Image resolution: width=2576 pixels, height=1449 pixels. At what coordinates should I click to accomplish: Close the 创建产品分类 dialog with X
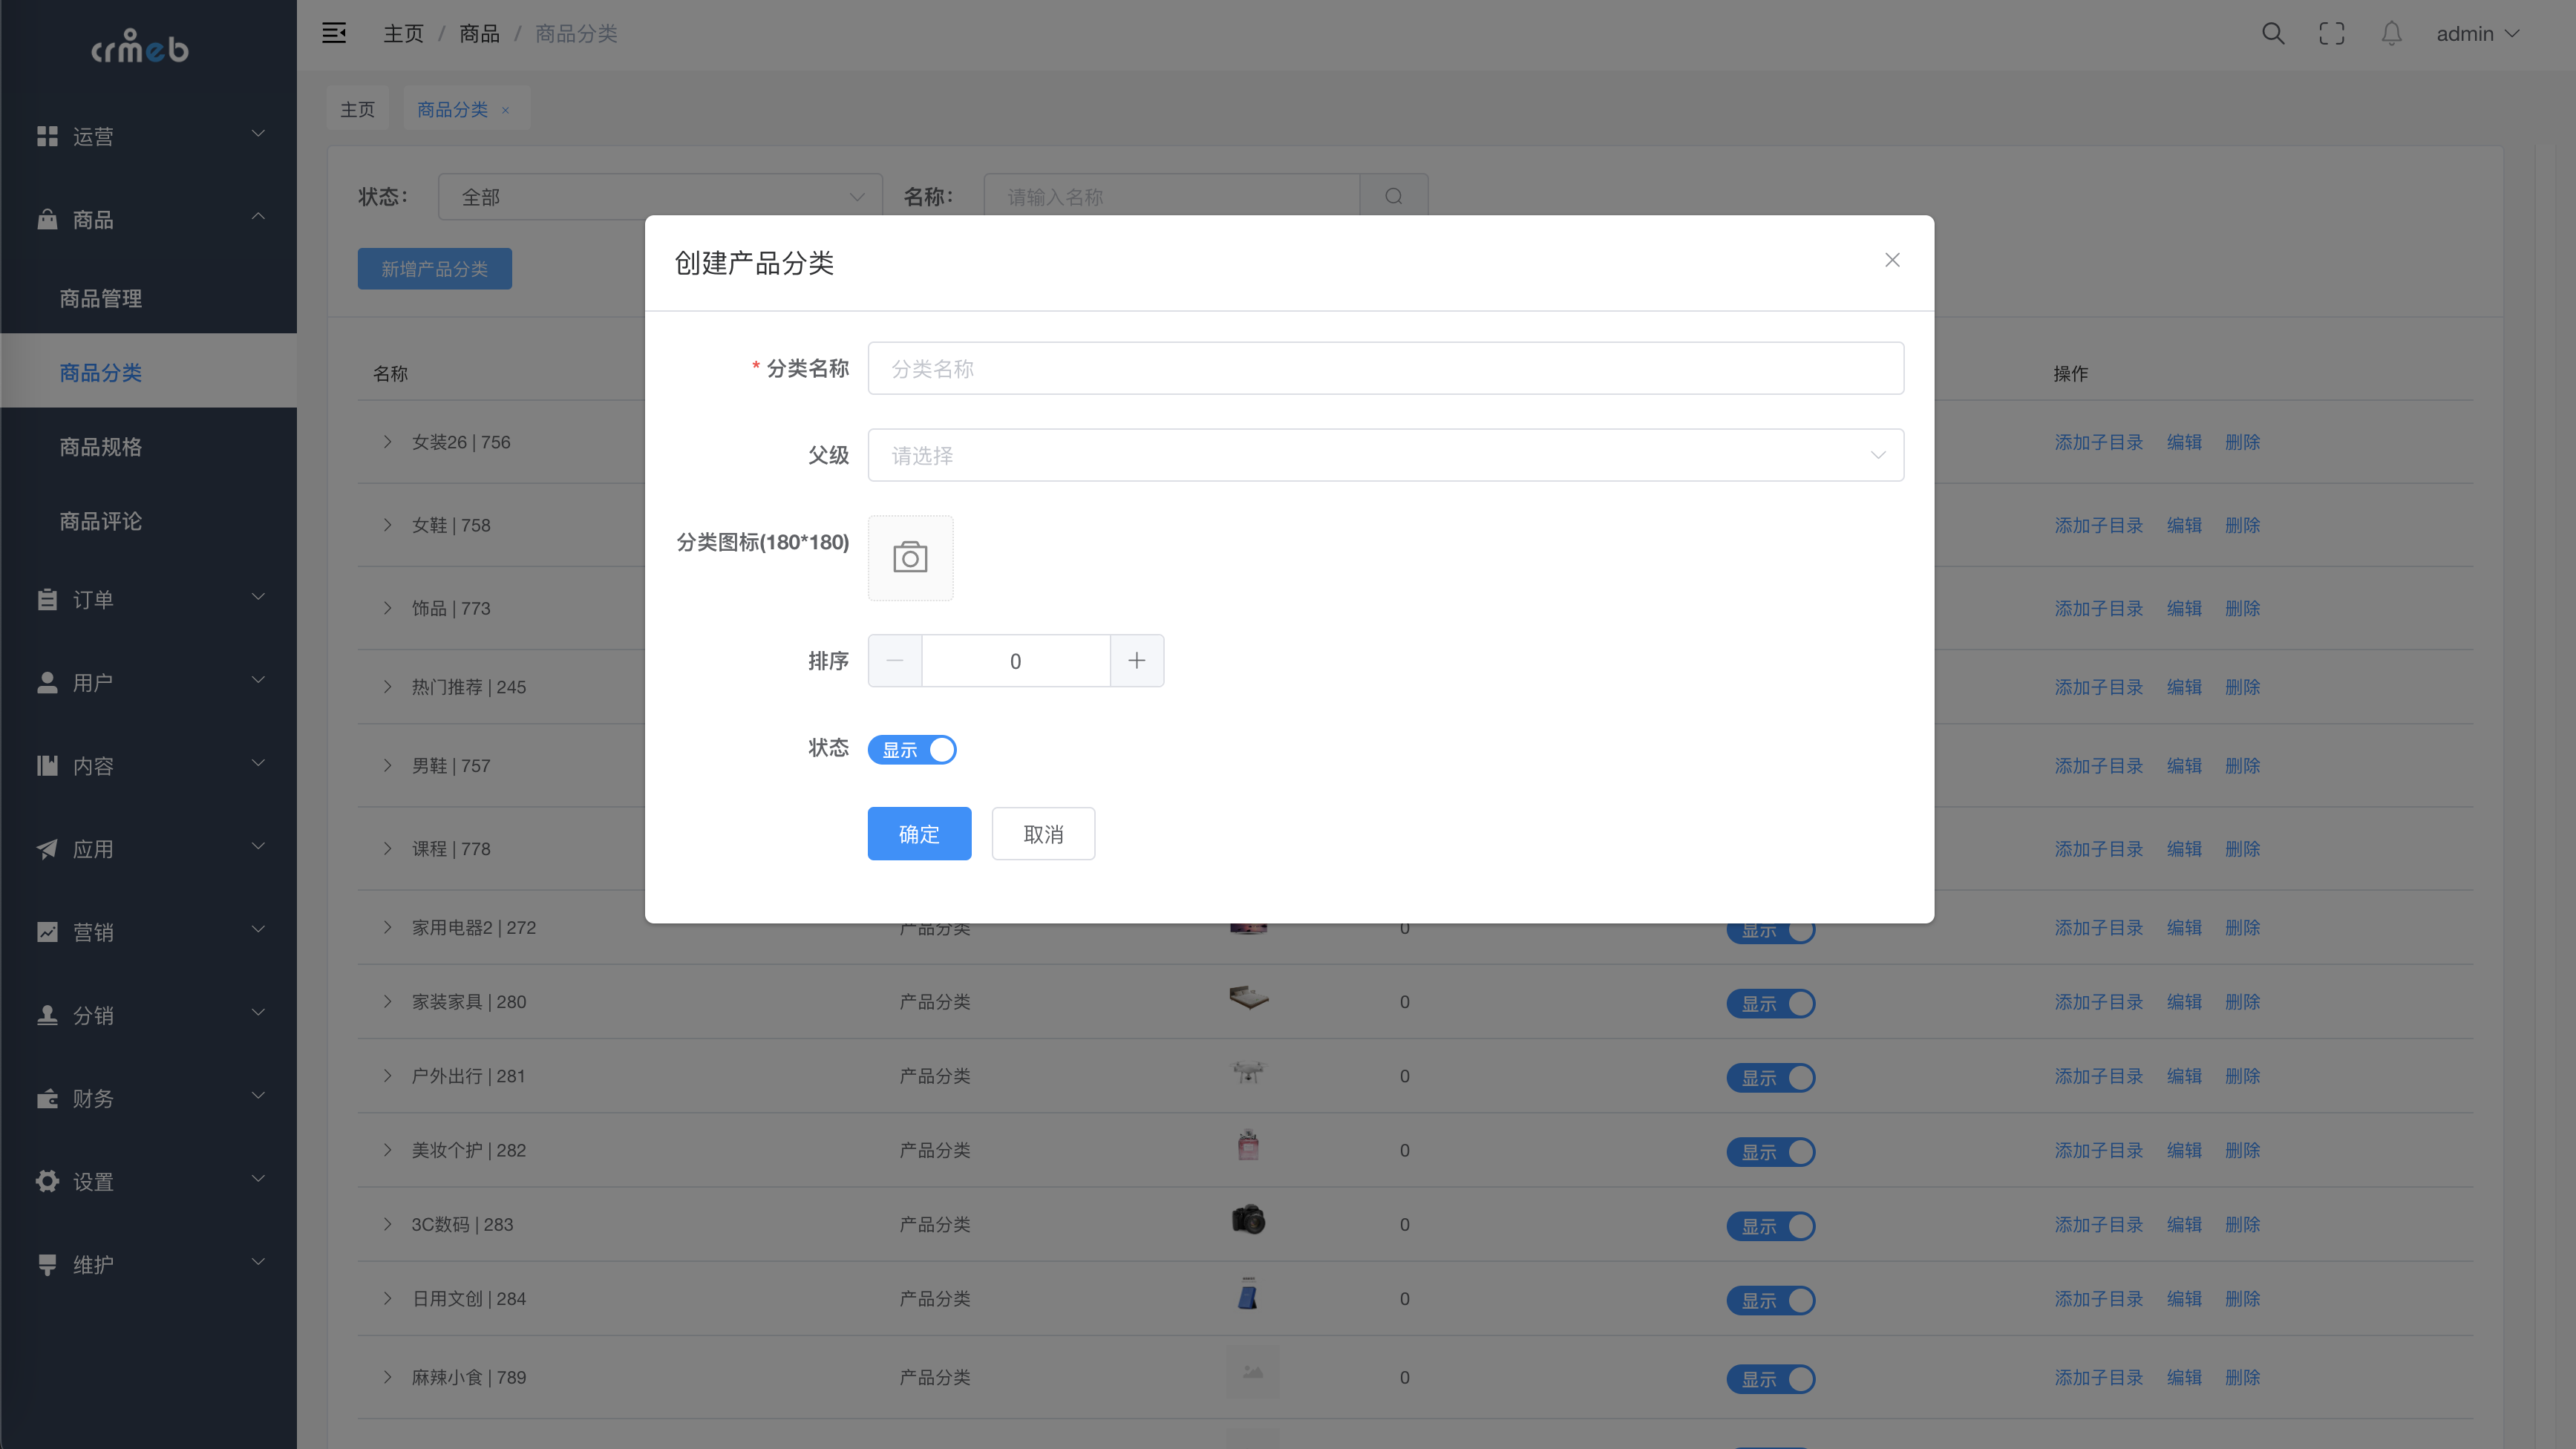pyautogui.click(x=1892, y=260)
